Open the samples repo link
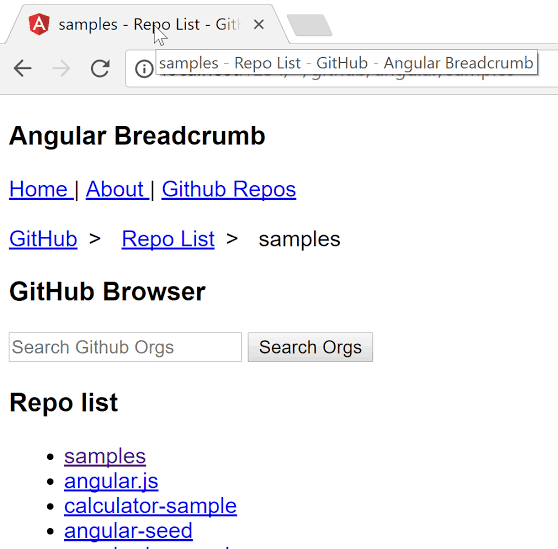The width and height of the screenshot is (558, 549). (x=105, y=456)
